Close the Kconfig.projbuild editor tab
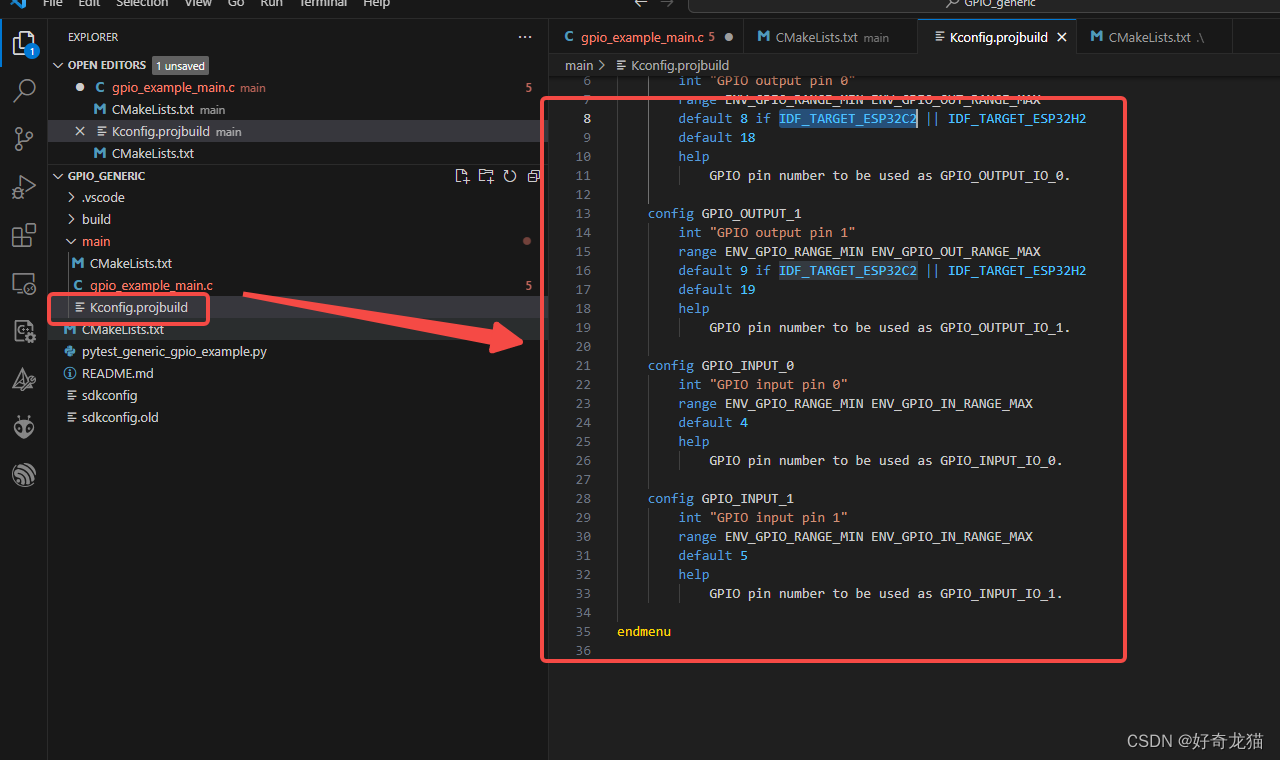The image size is (1280, 760). point(1062,37)
